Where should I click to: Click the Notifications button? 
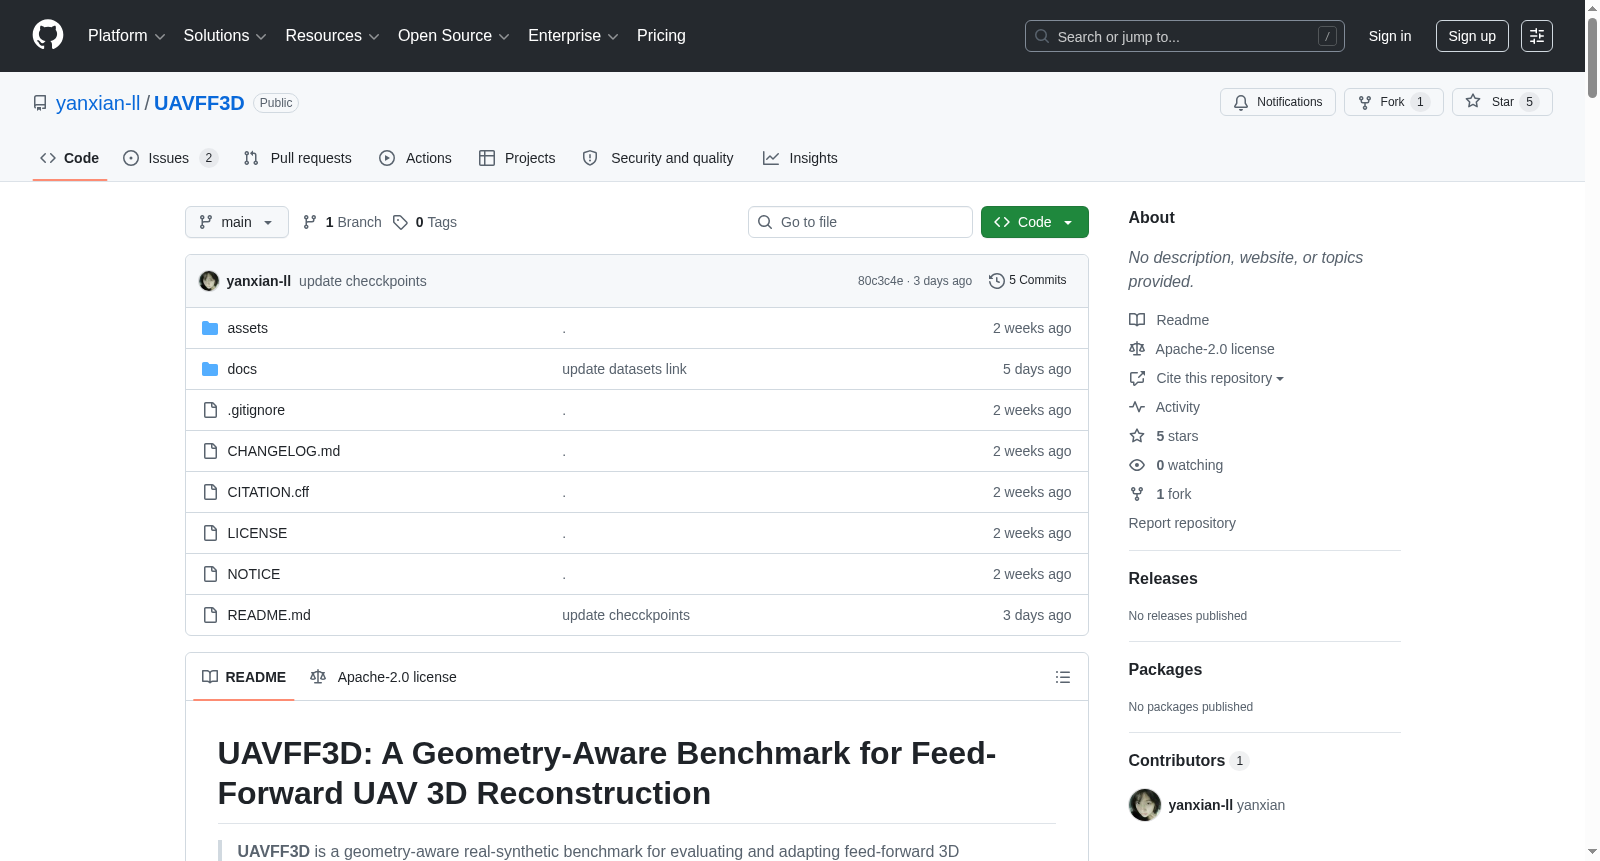1278,102
